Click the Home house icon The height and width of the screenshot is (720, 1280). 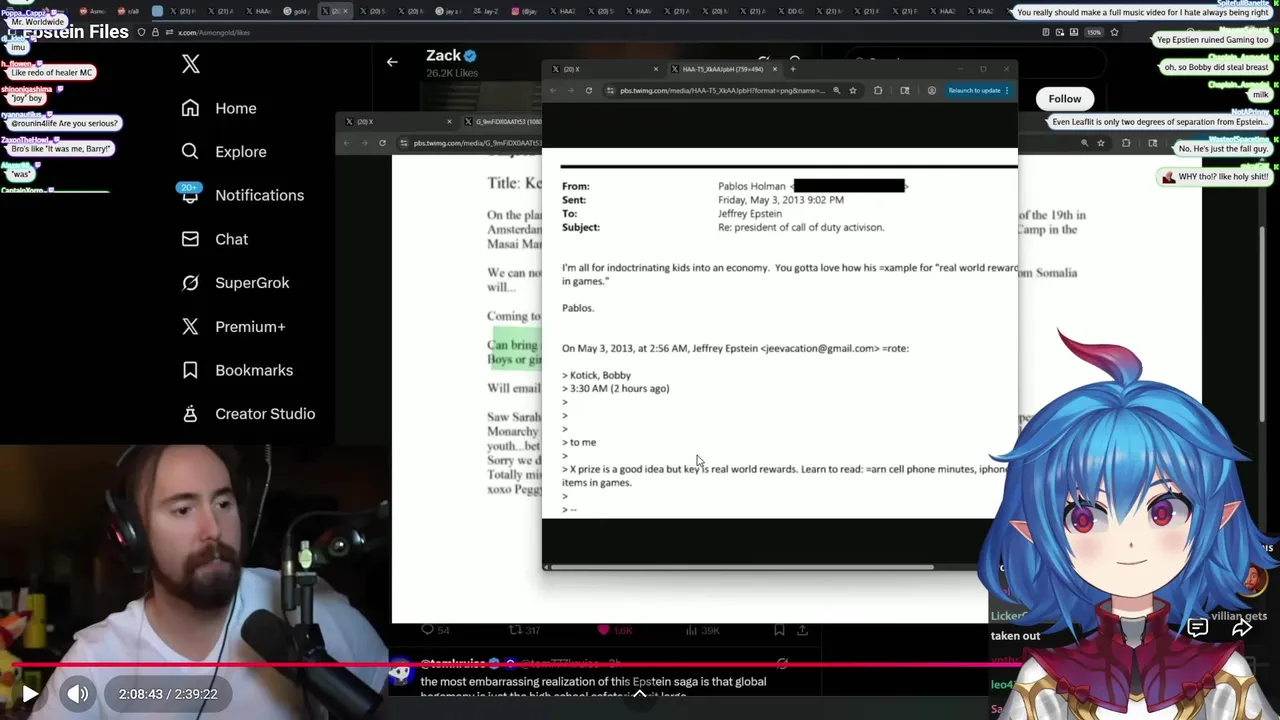[x=190, y=108]
